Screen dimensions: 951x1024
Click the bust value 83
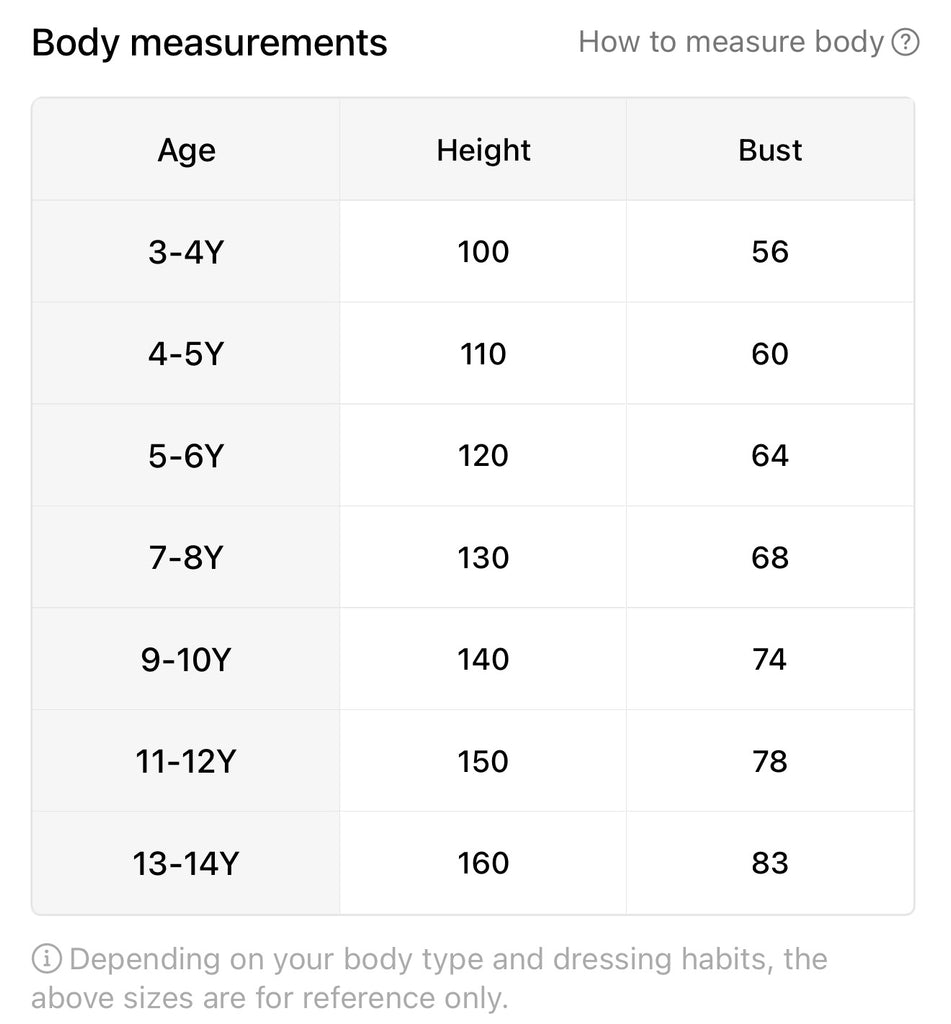770,864
